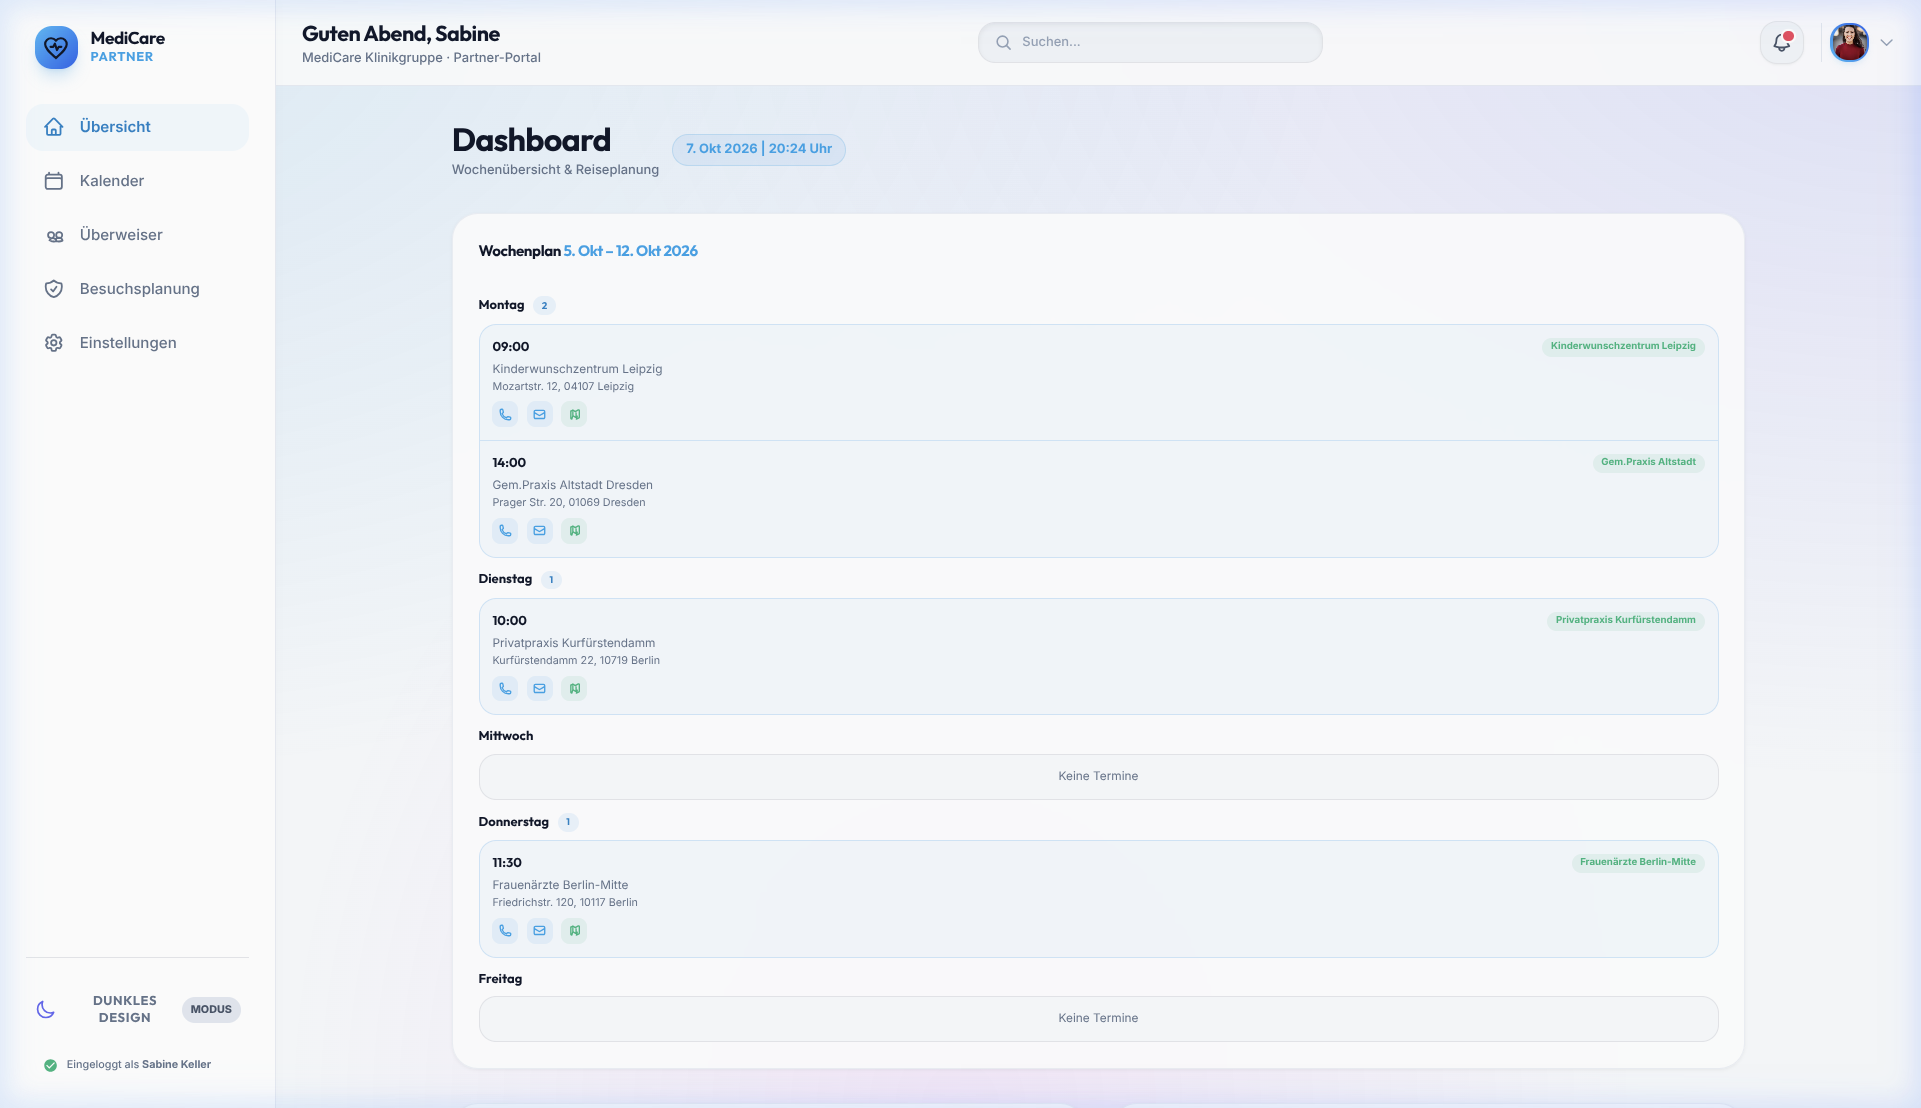Click Eingeloggt als Sabine Keller status

point(128,1065)
